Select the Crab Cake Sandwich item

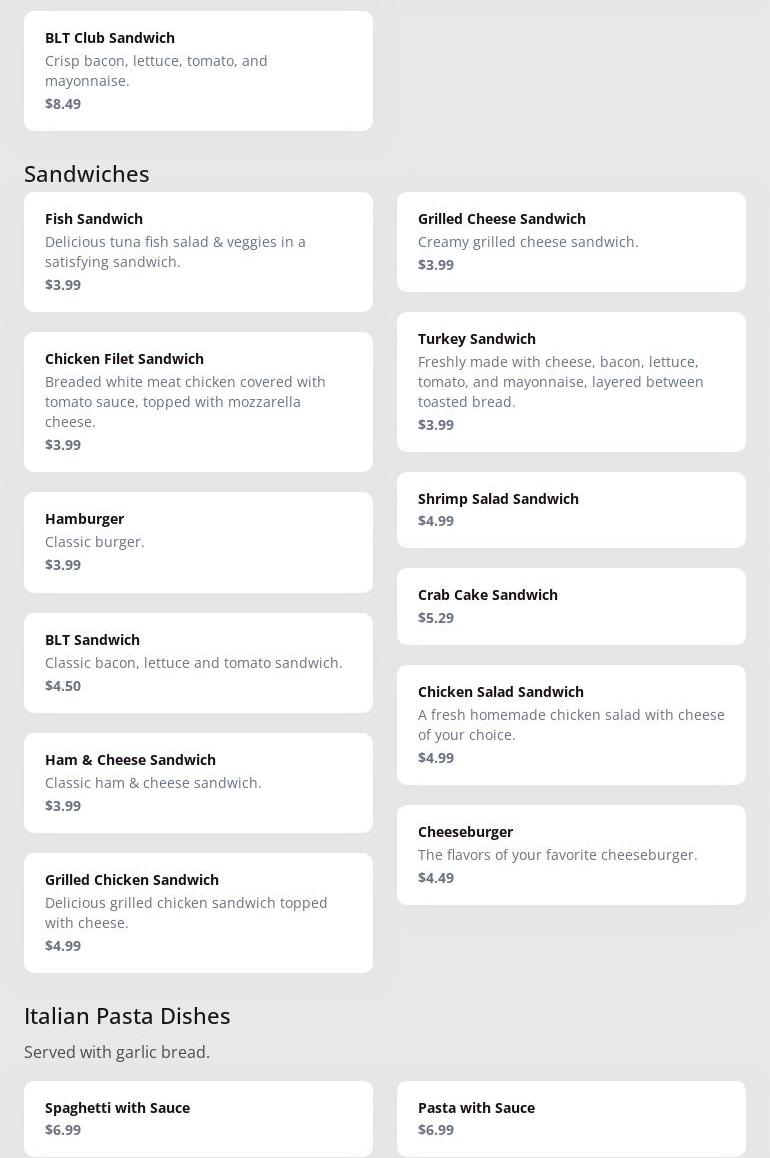[571, 606]
